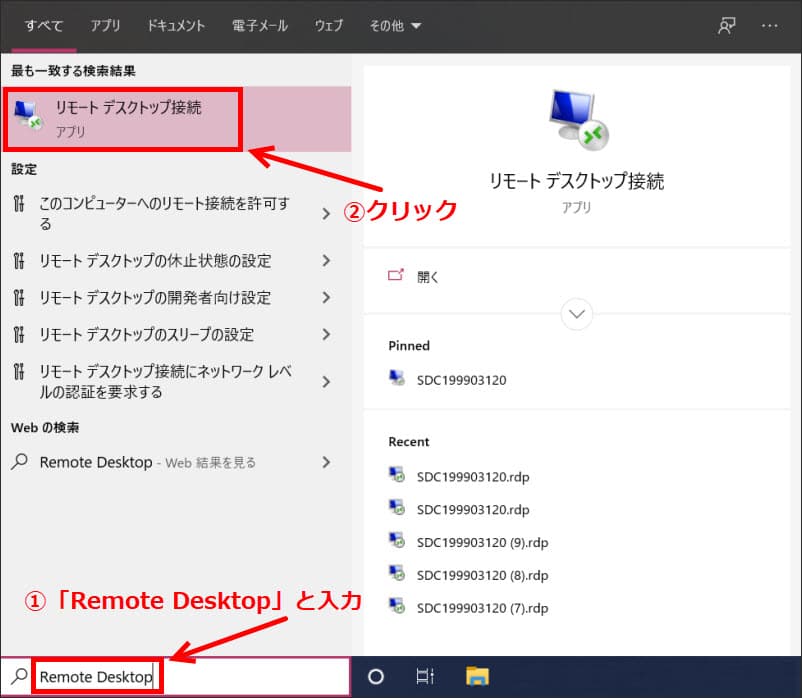Image resolution: width=802 pixels, height=698 pixels.
Task: Open リモート デスクトップの開発者向け設定 setting
Action: coord(155,298)
